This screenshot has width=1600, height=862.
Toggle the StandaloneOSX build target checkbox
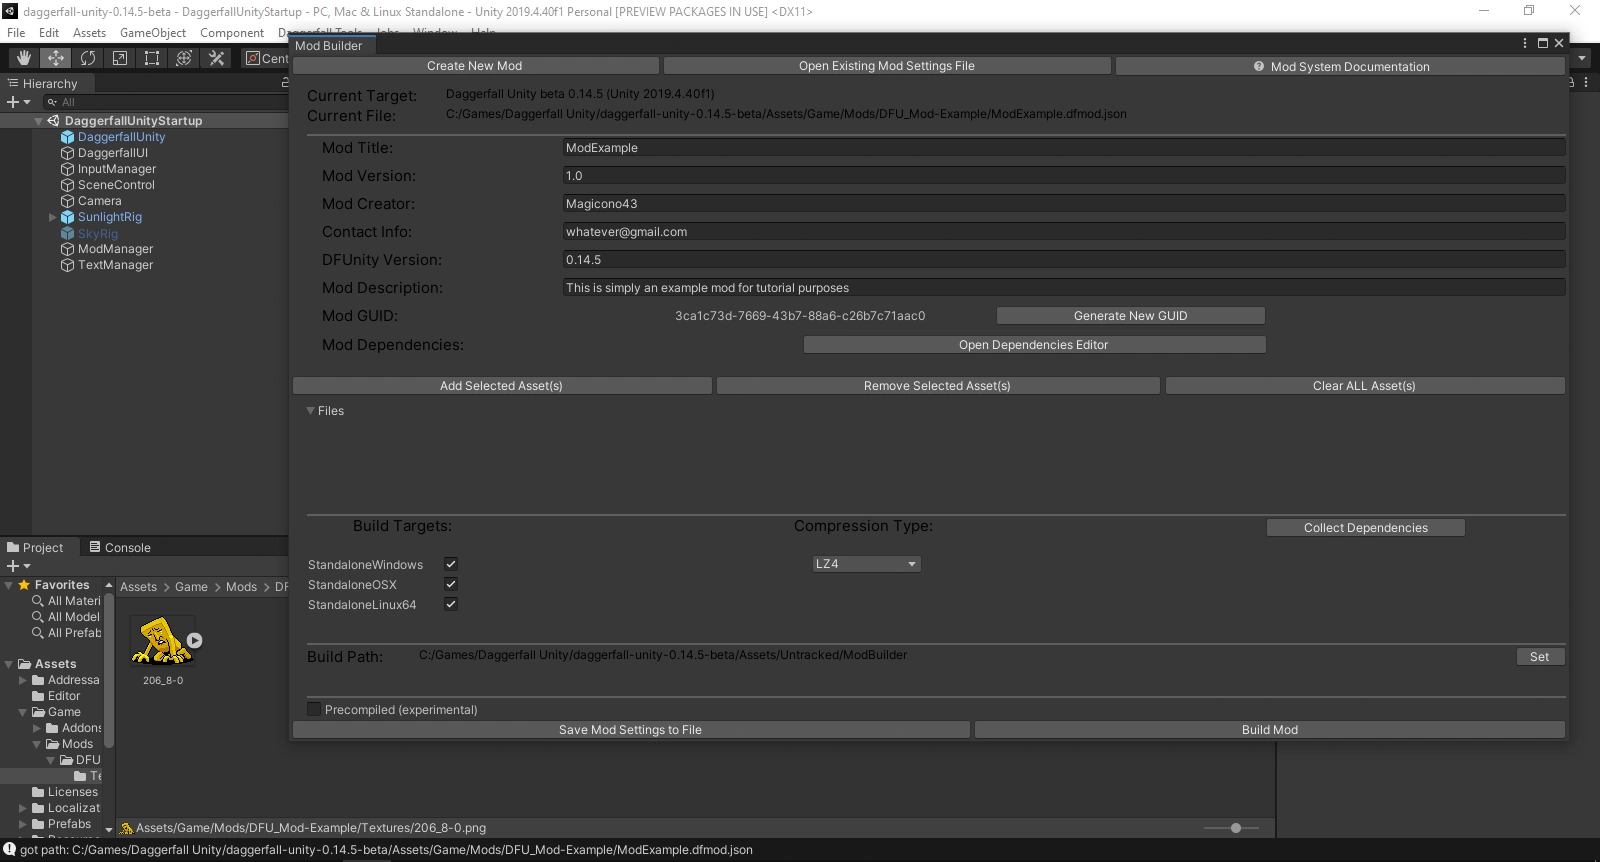click(451, 584)
